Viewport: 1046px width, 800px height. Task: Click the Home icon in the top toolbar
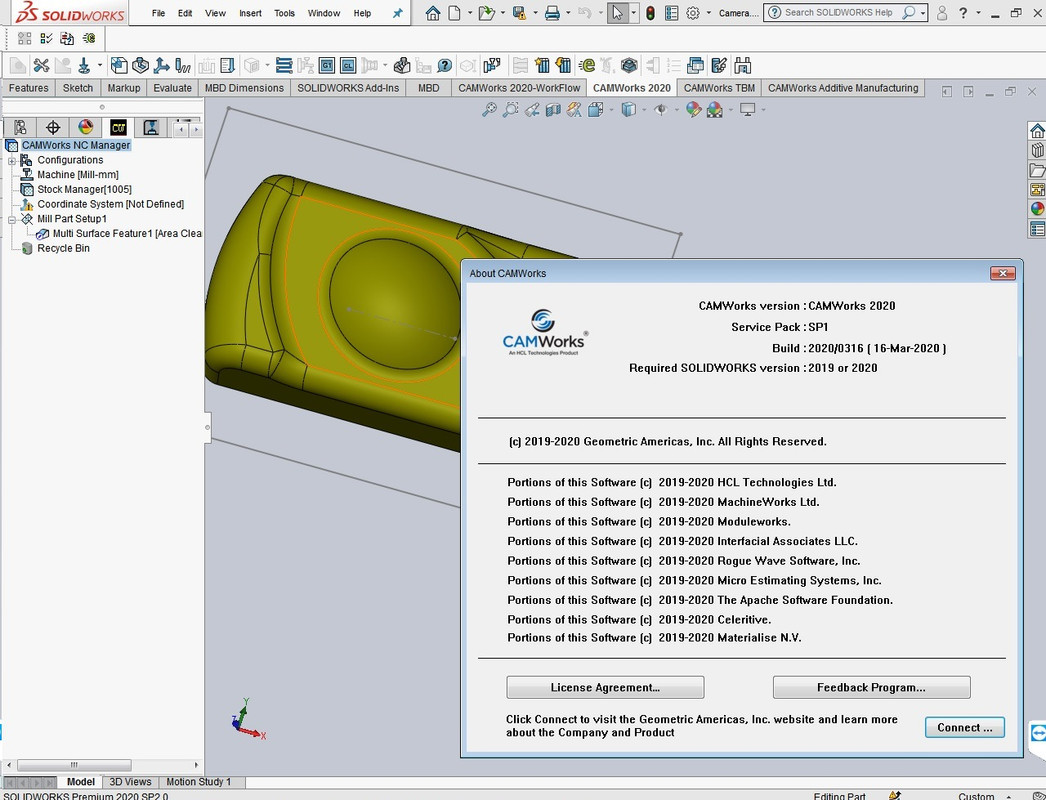pyautogui.click(x=433, y=13)
